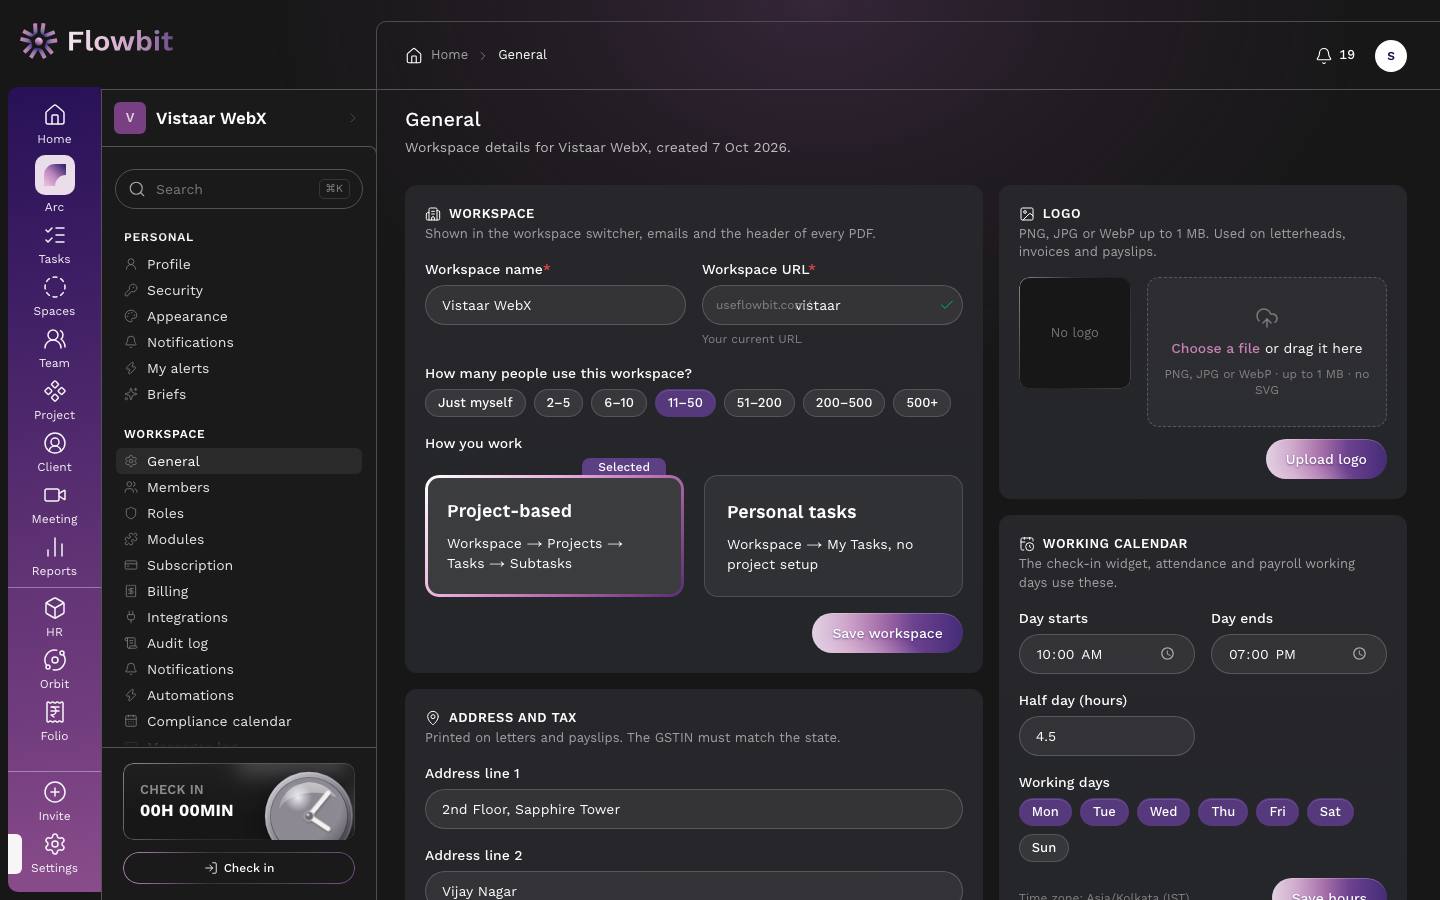The height and width of the screenshot is (900, 1440).
Task: Click the Invite plus icon
Action: click(55, 792)
